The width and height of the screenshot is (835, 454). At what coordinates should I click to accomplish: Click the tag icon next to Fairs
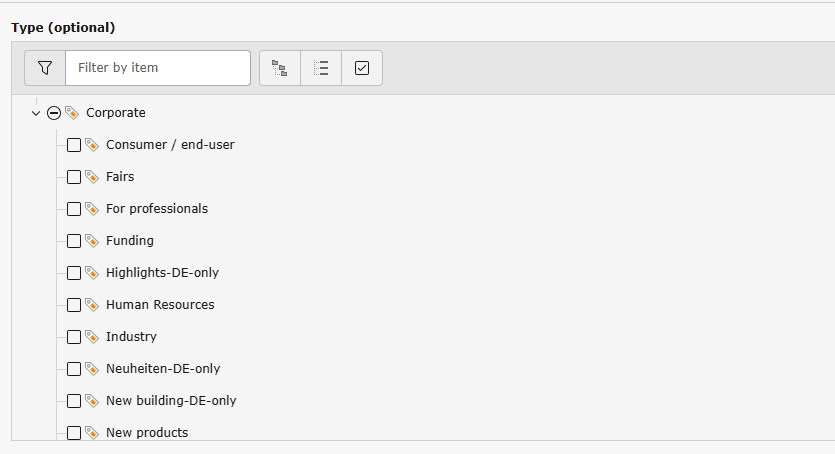tap(92, 177)
